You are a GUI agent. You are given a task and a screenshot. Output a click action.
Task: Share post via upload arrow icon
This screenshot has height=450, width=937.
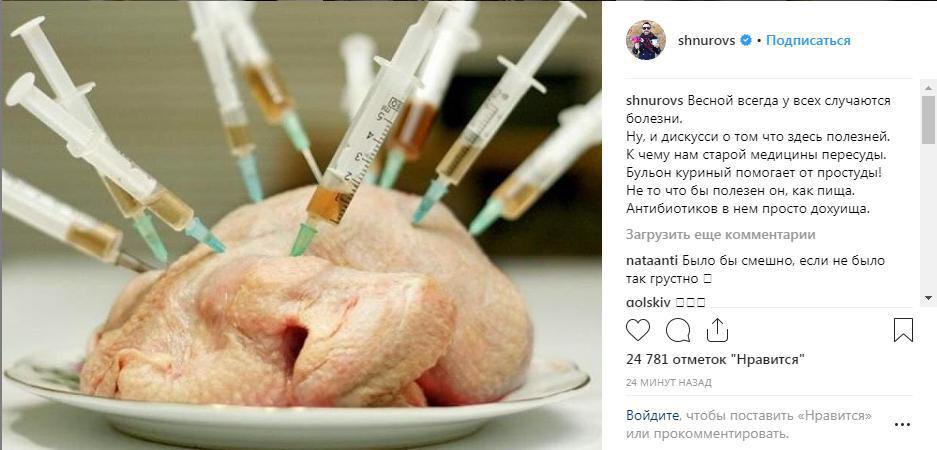(717, 330)
